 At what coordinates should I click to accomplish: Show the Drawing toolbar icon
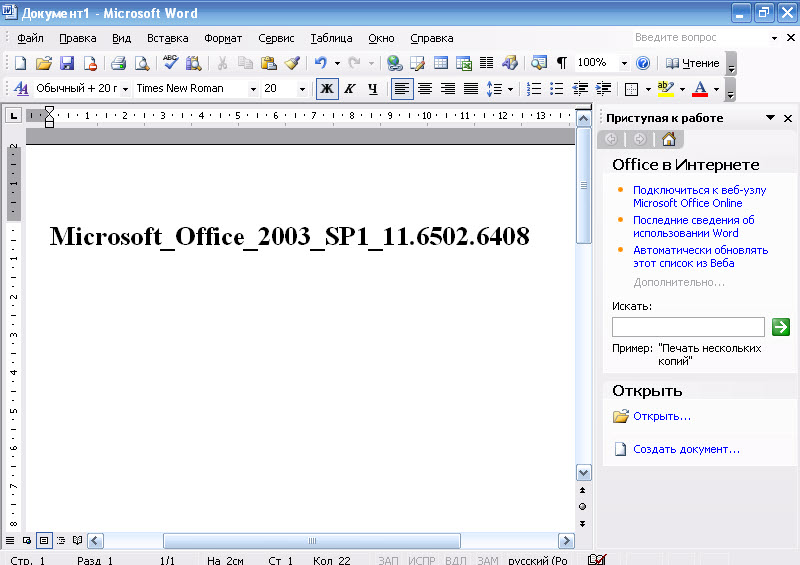(510, 63)
